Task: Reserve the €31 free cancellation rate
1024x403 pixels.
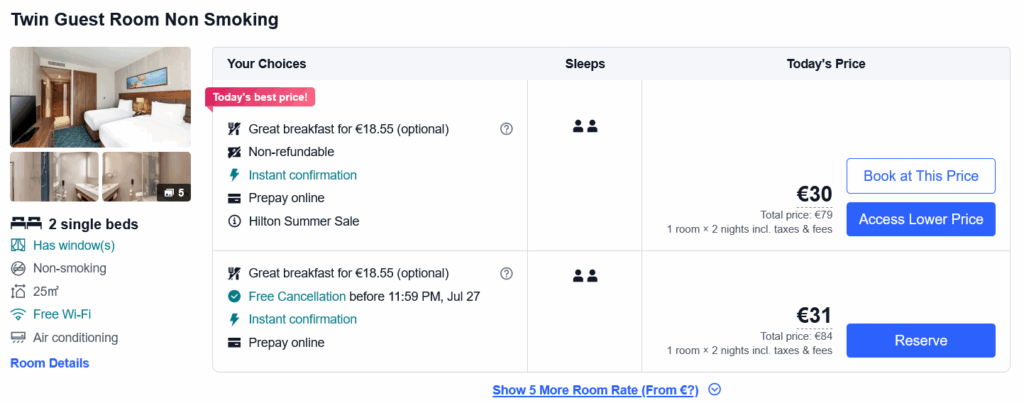Action: [921, 340]
